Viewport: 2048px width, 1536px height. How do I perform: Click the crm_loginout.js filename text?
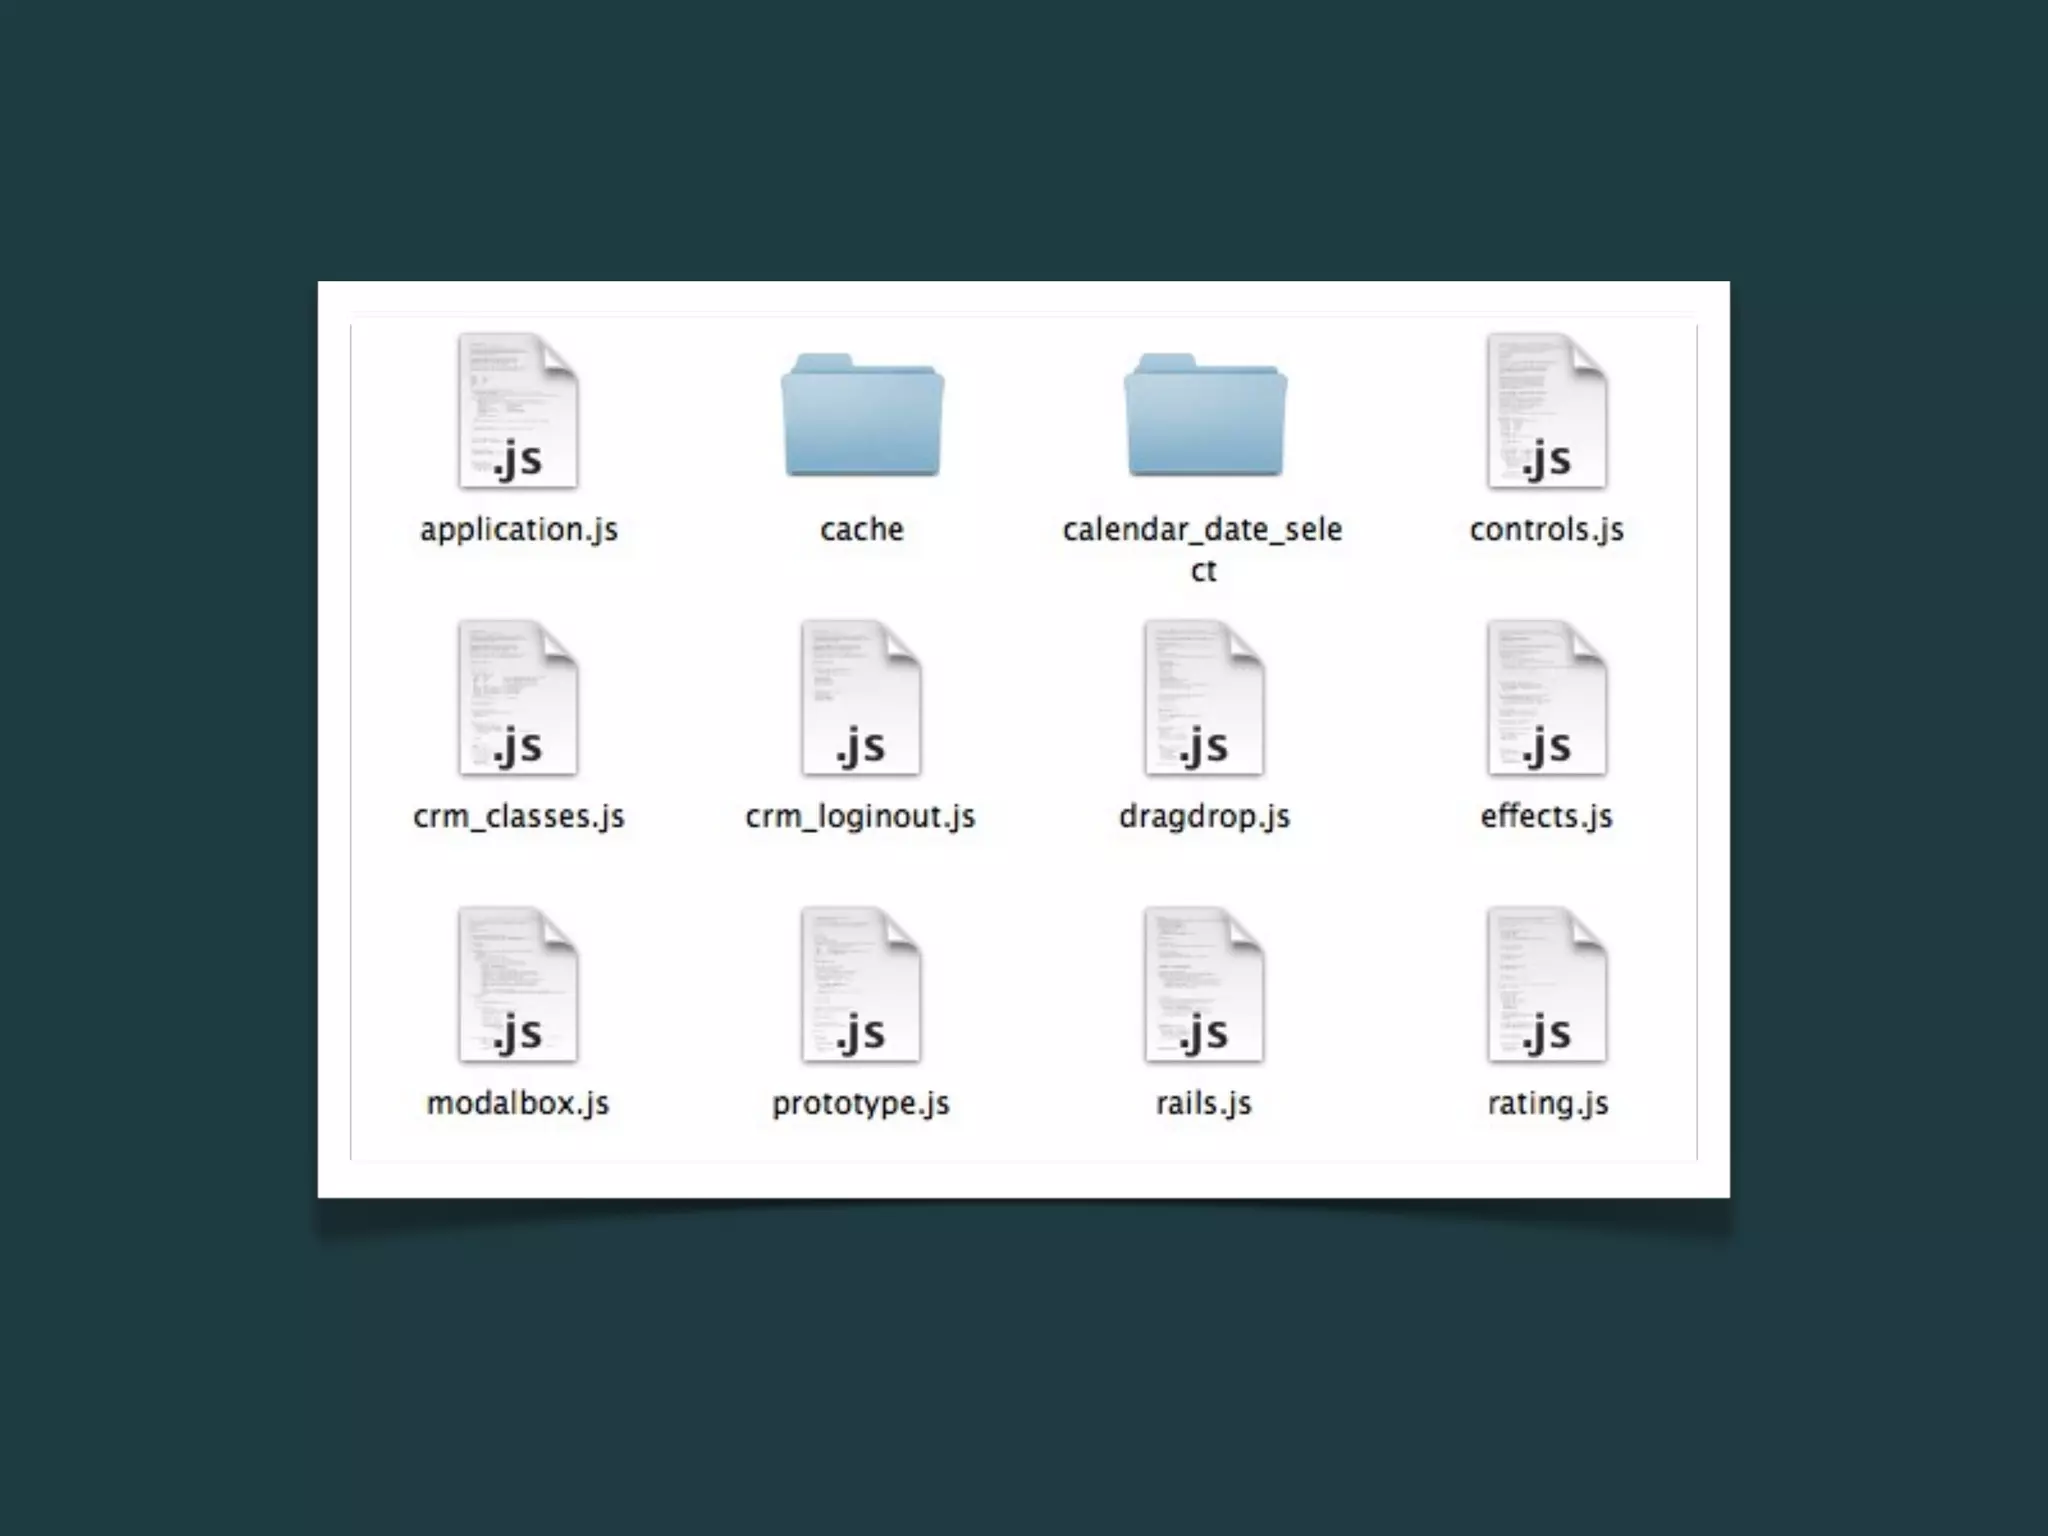[860, 816]
